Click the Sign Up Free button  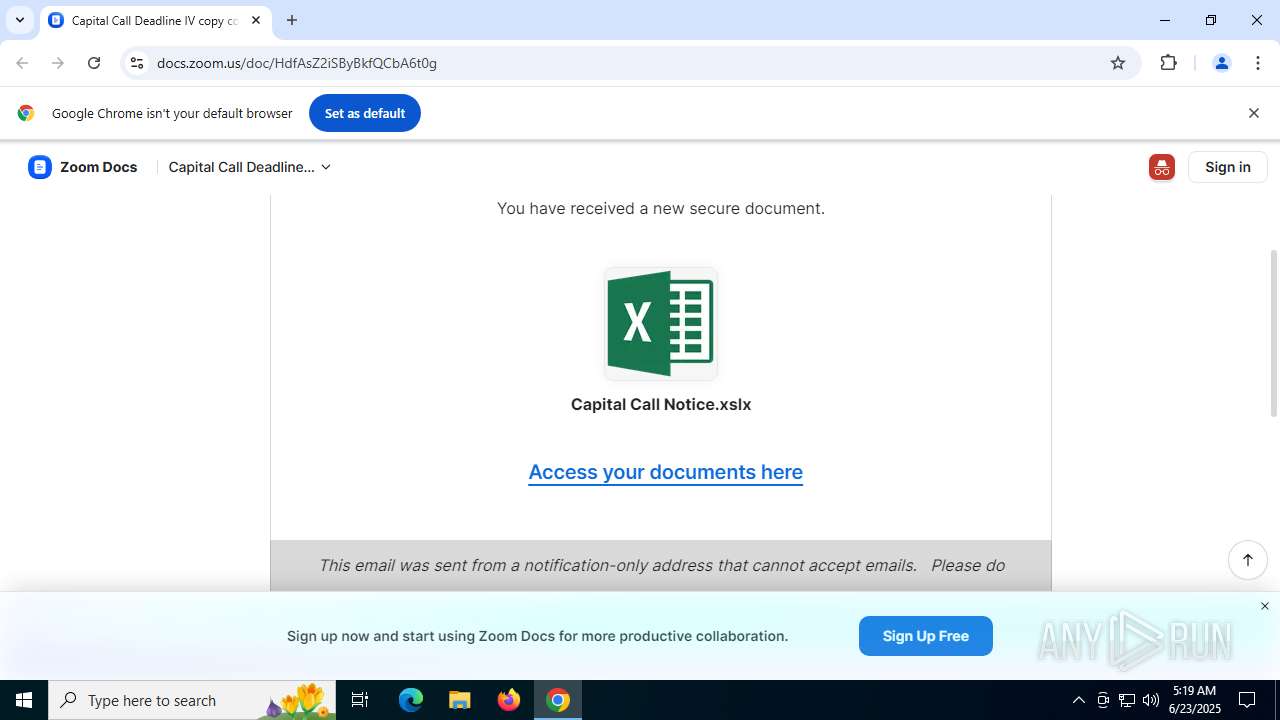point(925,636)
